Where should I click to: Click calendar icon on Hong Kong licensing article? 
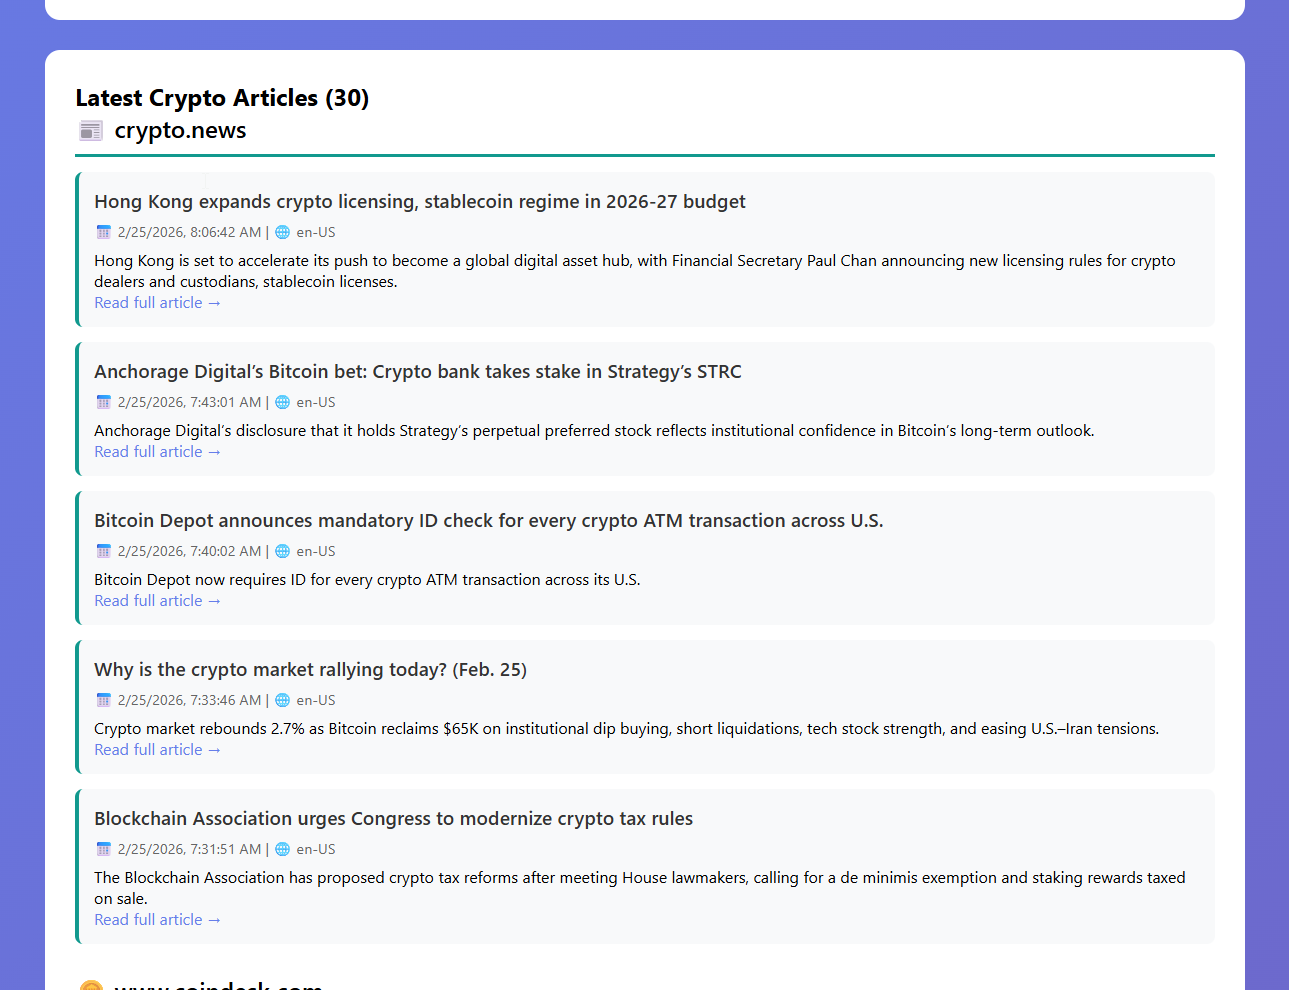click(x=103, y=232)
